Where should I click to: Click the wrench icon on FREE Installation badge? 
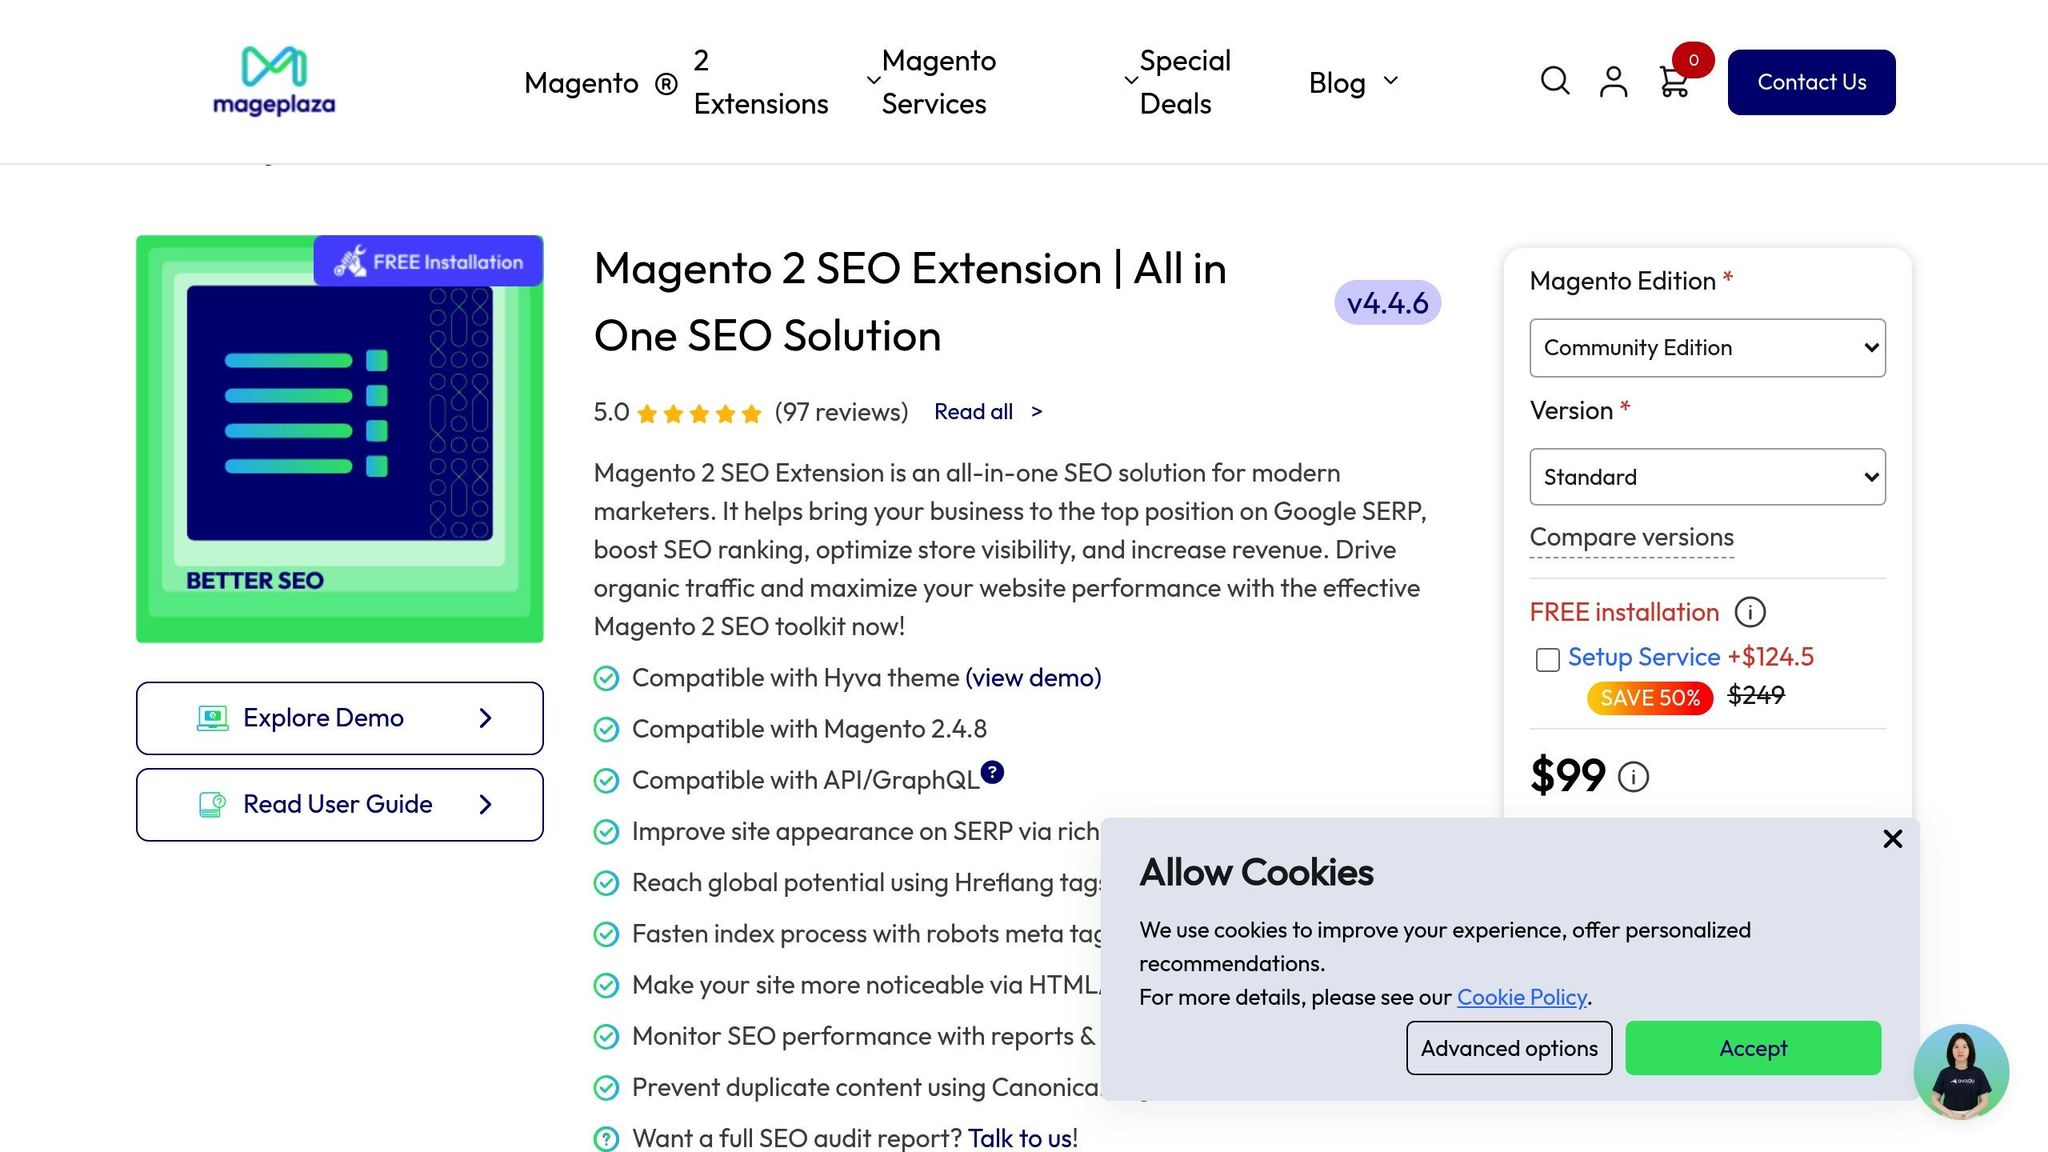pos(352,261)
